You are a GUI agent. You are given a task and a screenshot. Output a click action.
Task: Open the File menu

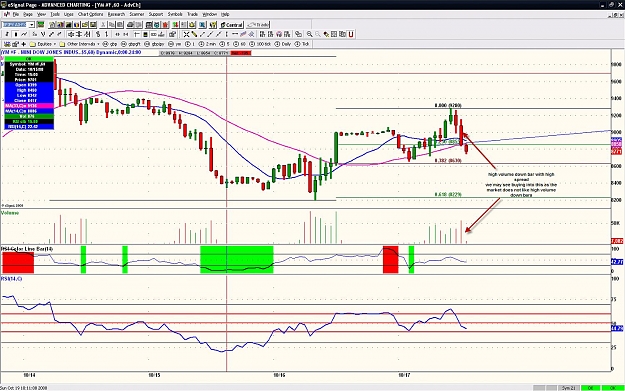coord(16,14)
